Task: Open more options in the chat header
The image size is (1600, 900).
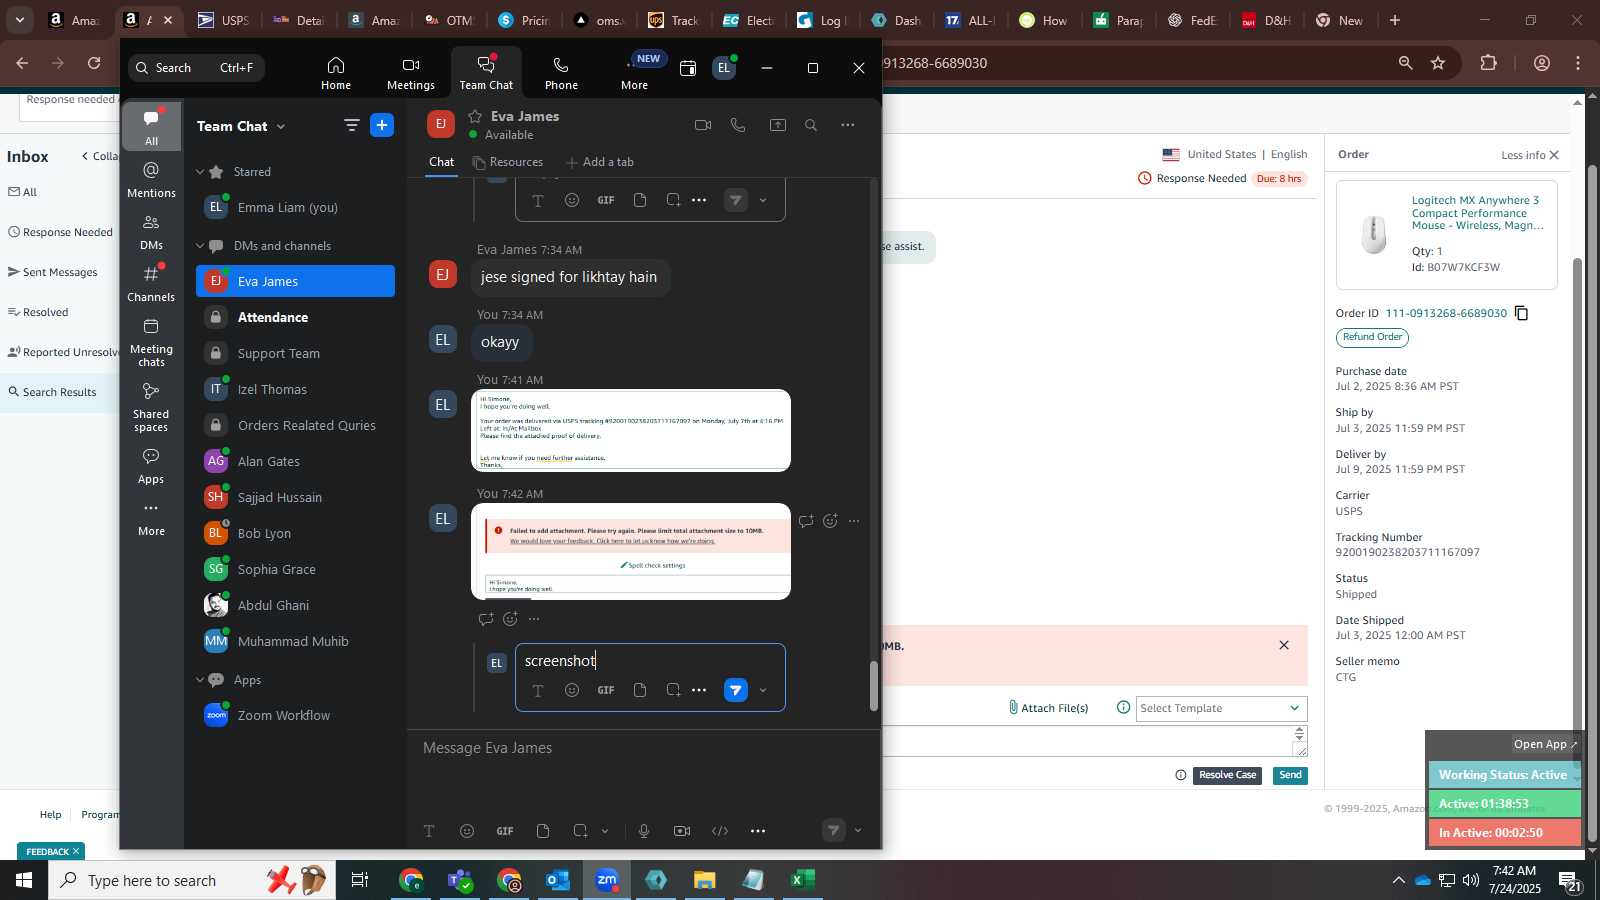Action: click(848, 125)
